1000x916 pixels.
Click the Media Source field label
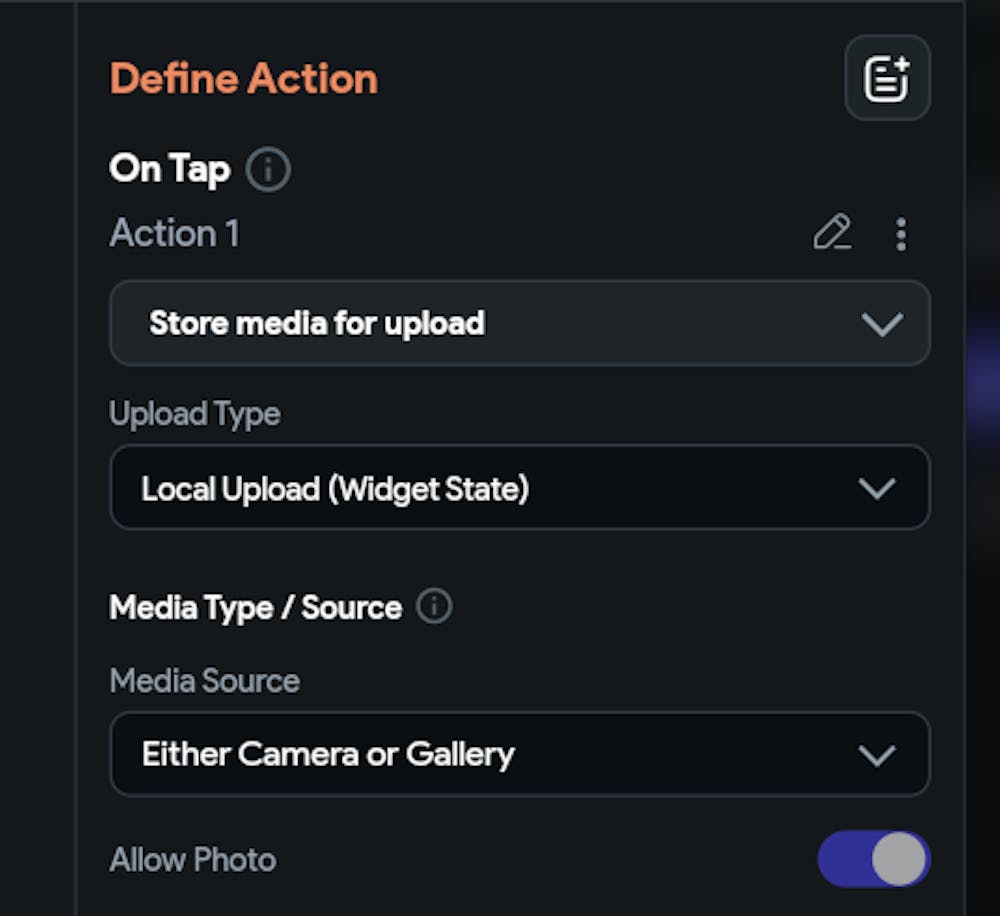(205, 681)
